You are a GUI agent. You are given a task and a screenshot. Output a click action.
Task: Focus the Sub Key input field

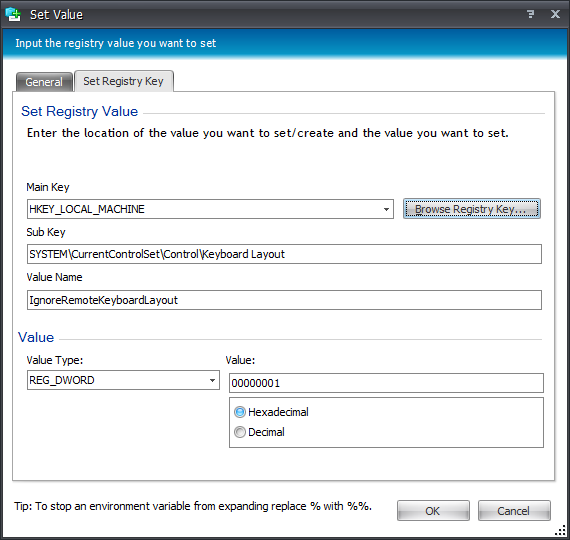pyautogui.click(x=284, y=254)
